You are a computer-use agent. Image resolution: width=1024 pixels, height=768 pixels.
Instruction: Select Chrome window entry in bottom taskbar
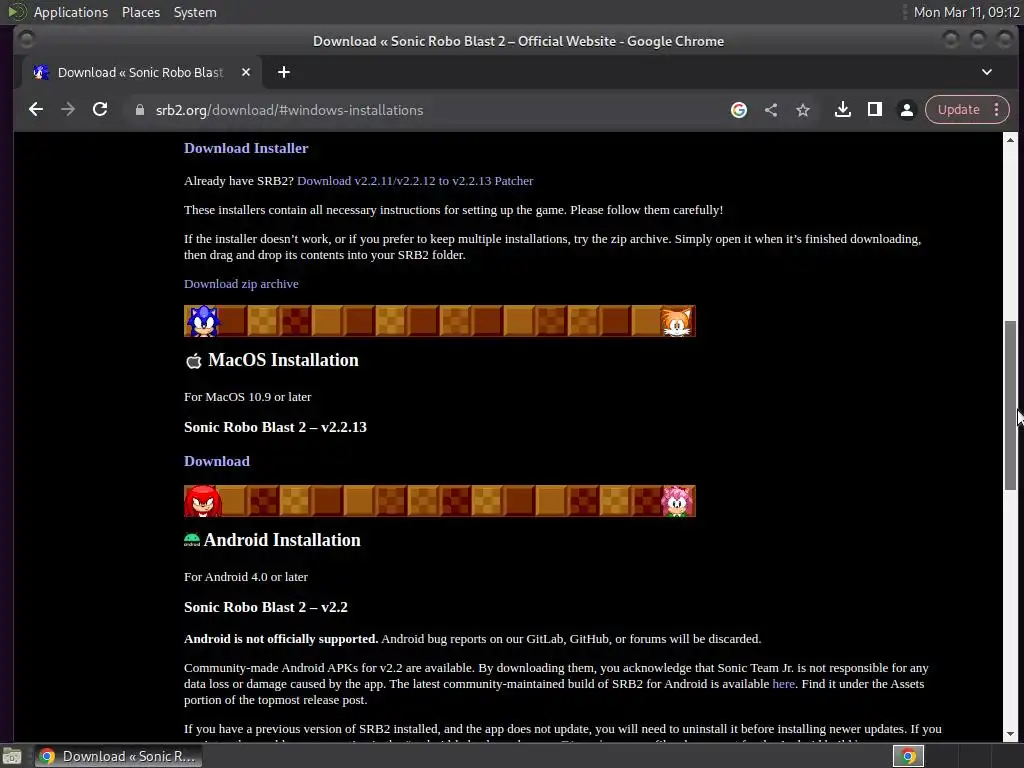click(118, 756)
